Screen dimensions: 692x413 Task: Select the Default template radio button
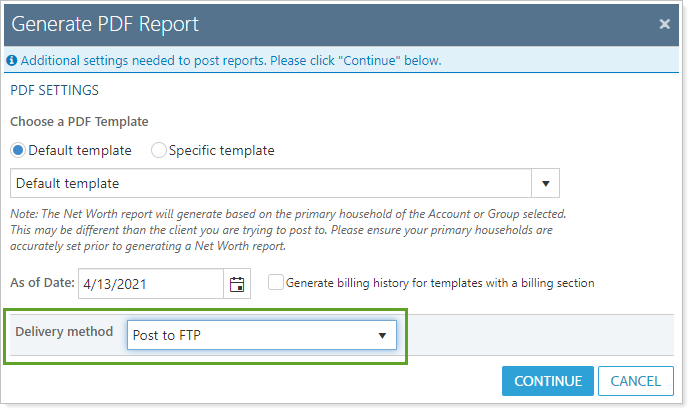(x=18, y=151)
